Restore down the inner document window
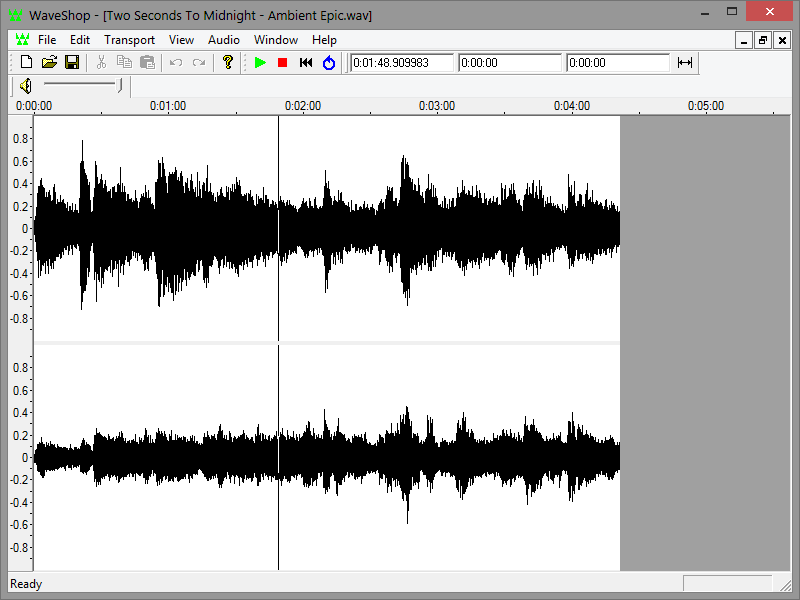This screenshot has width=800, height=600. [x=763, y=40]
